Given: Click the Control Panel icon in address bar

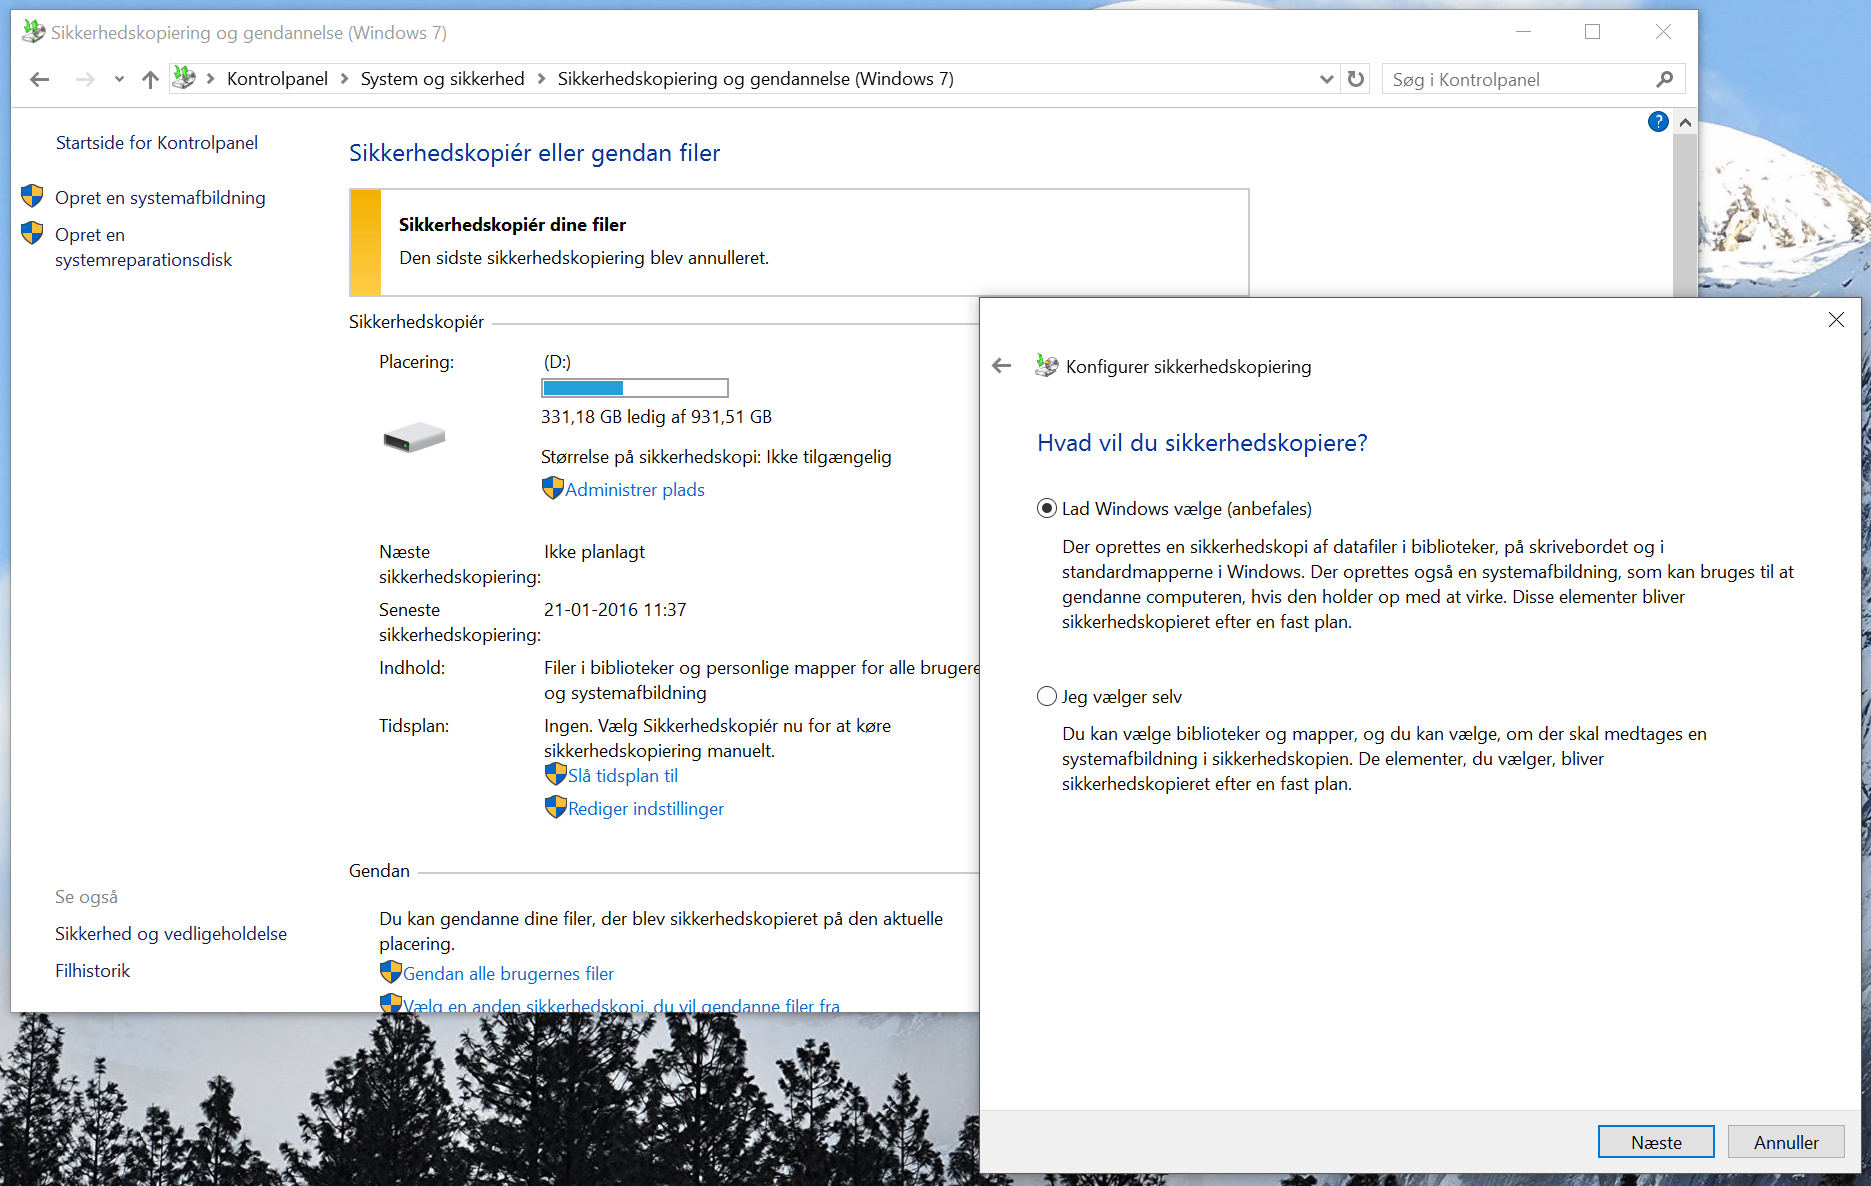Looking at the screenshot, I should coord(184,78).
